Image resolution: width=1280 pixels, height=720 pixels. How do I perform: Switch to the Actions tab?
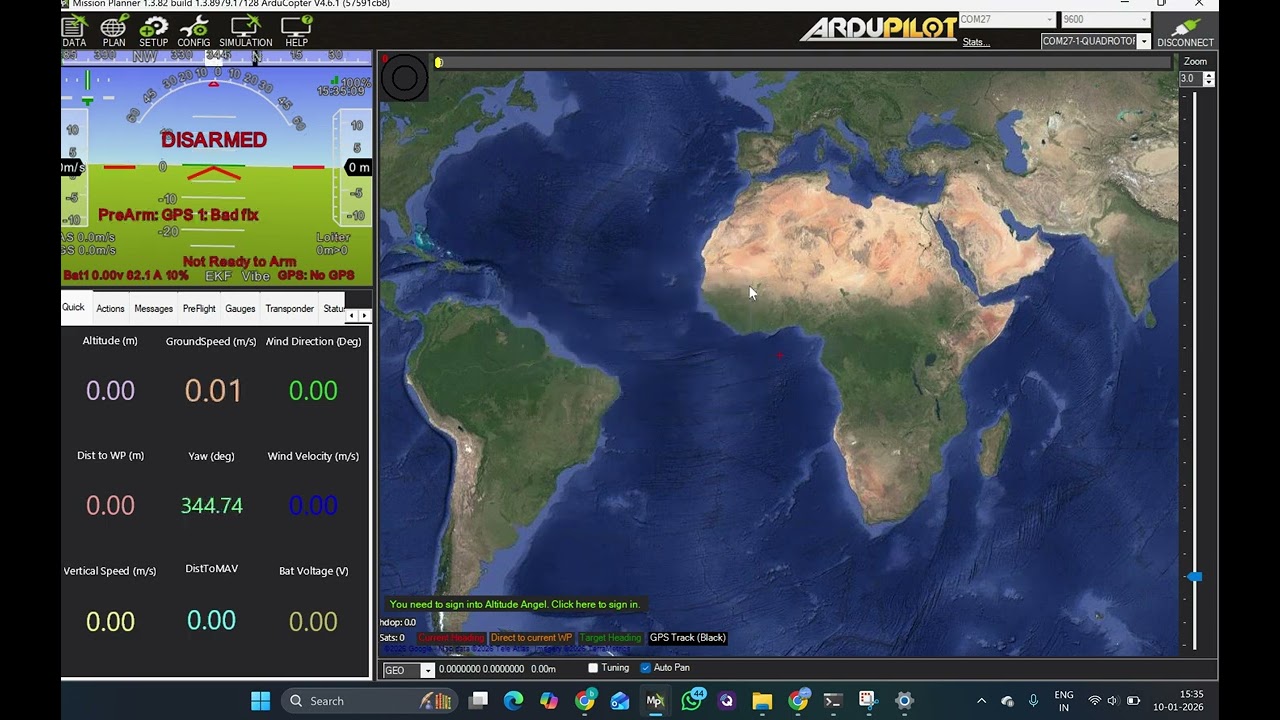[x=110, y=309]
